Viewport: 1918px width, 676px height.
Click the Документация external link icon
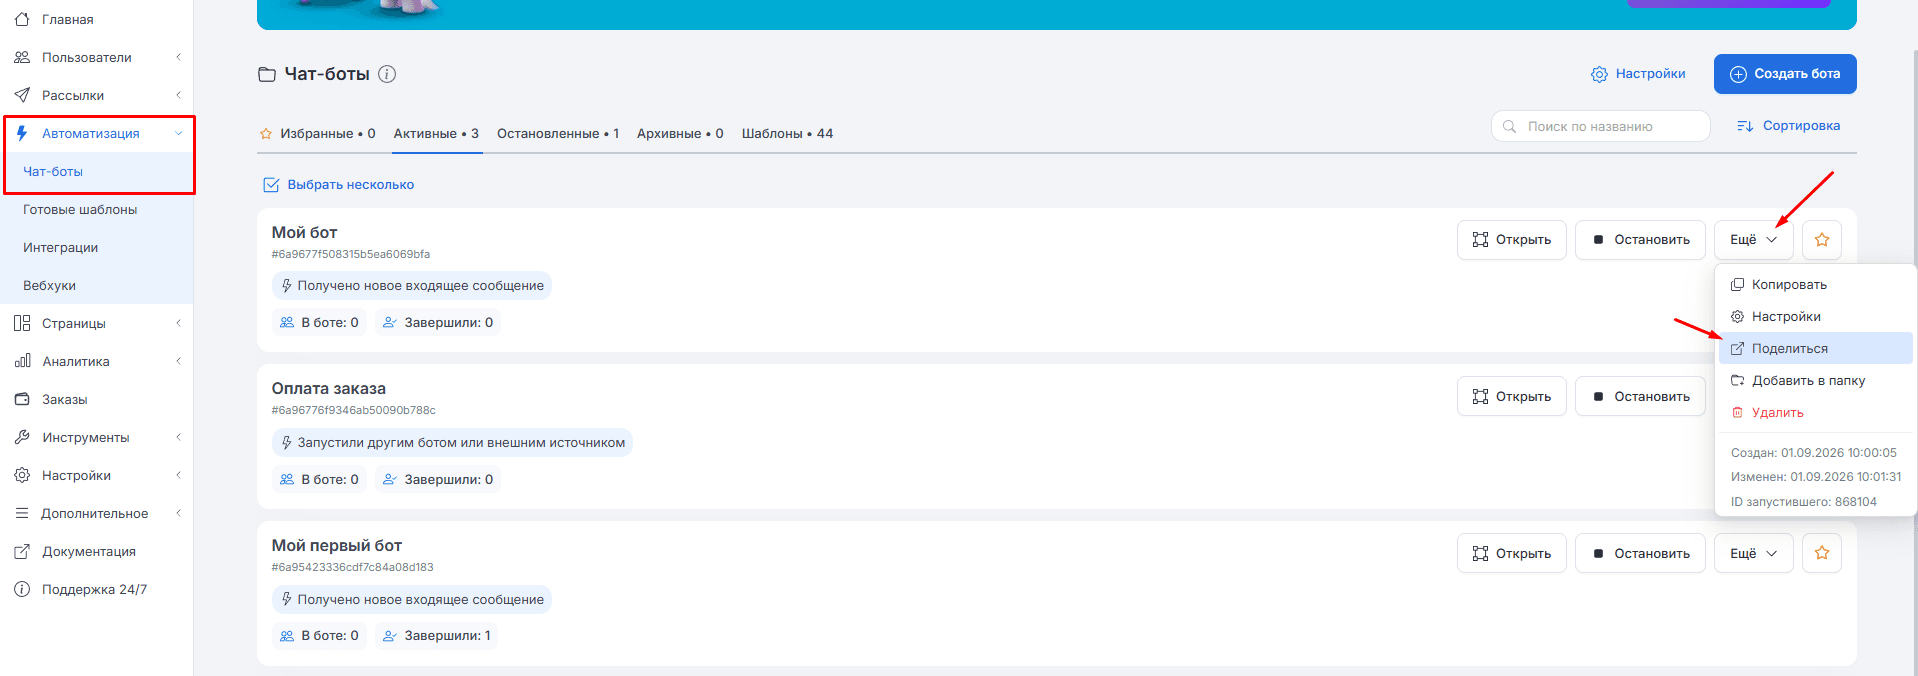pyautogui.click(x=22, y=551)
